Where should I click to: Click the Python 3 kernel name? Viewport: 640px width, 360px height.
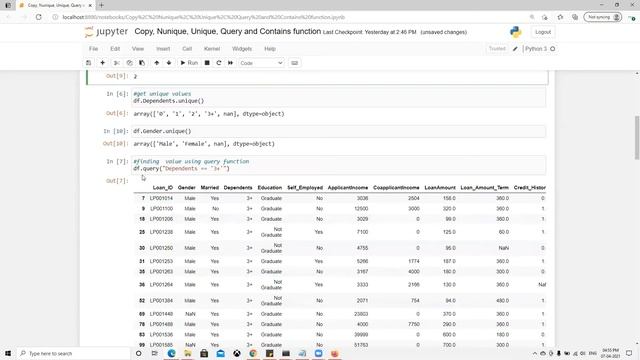pos(536,49)
